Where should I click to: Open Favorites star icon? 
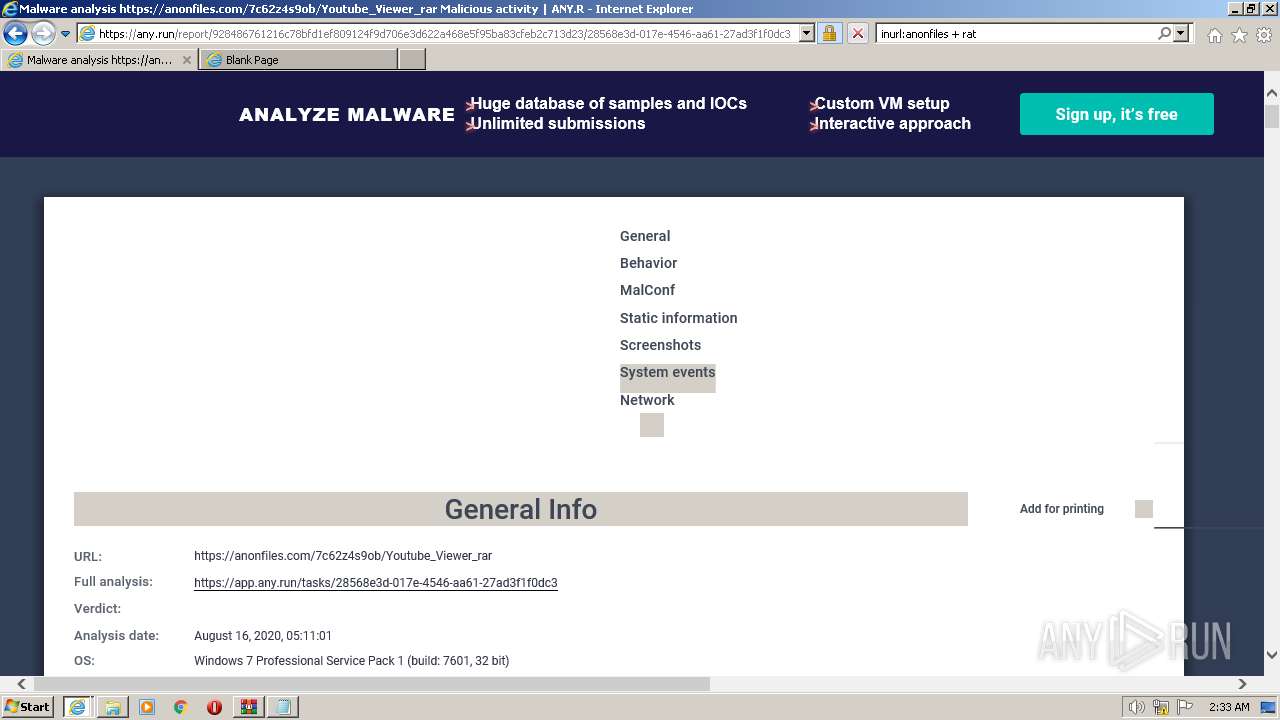tap(1239, 35)
